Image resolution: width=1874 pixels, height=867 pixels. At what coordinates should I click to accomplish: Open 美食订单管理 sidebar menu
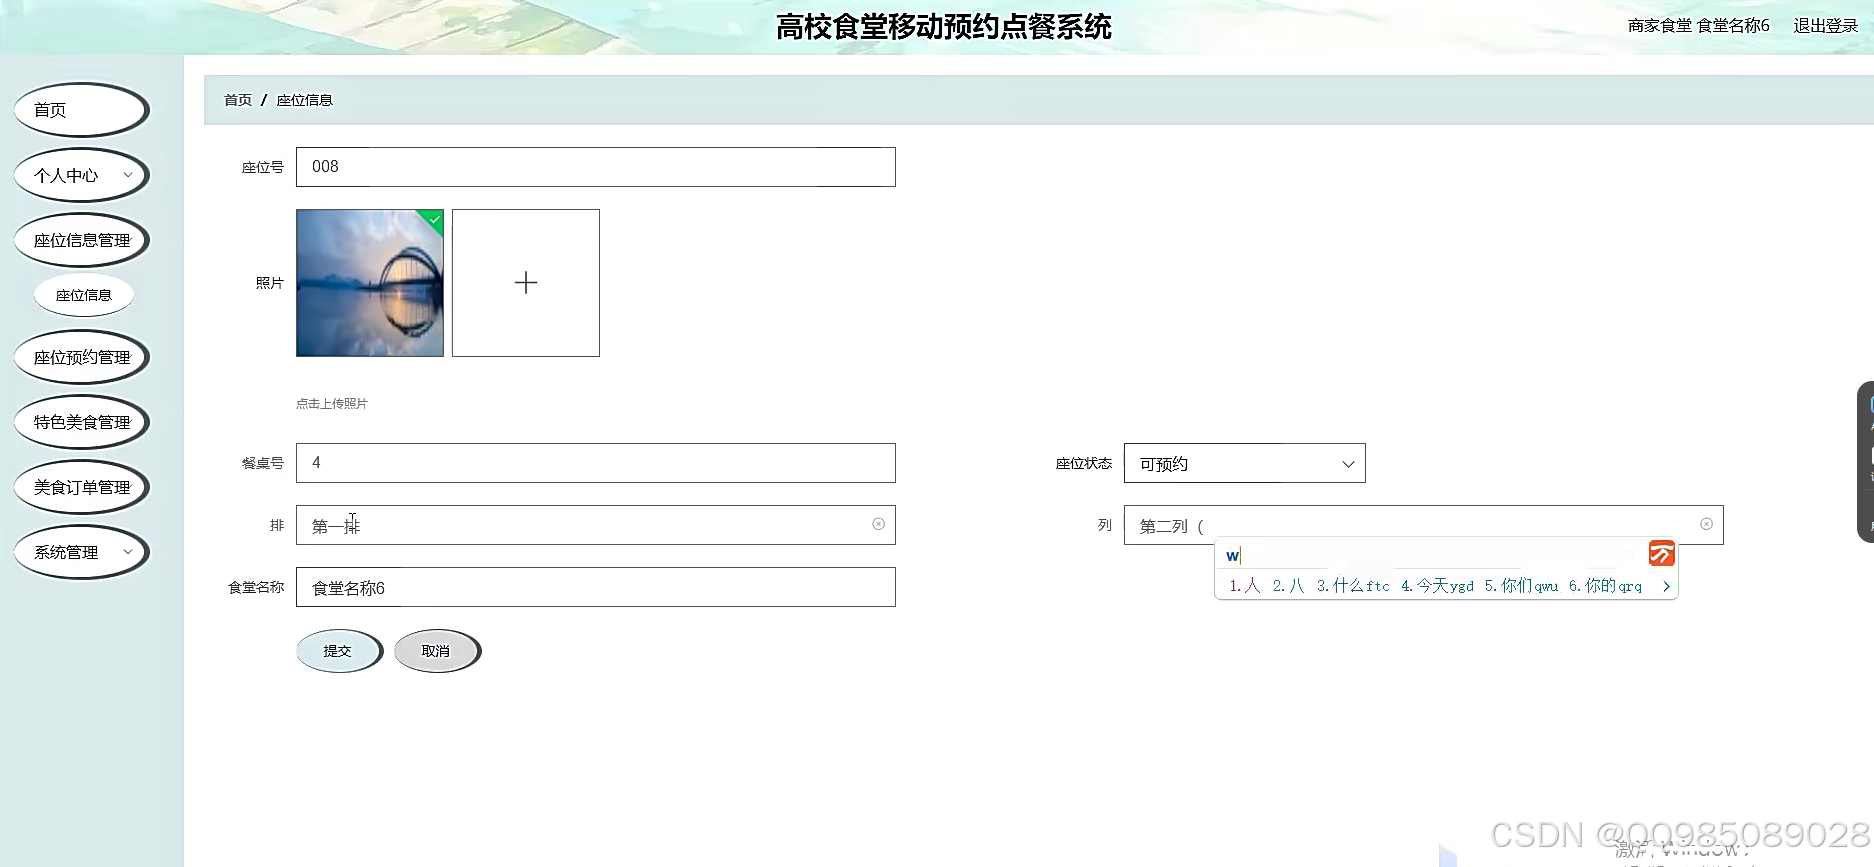point(81,487)
